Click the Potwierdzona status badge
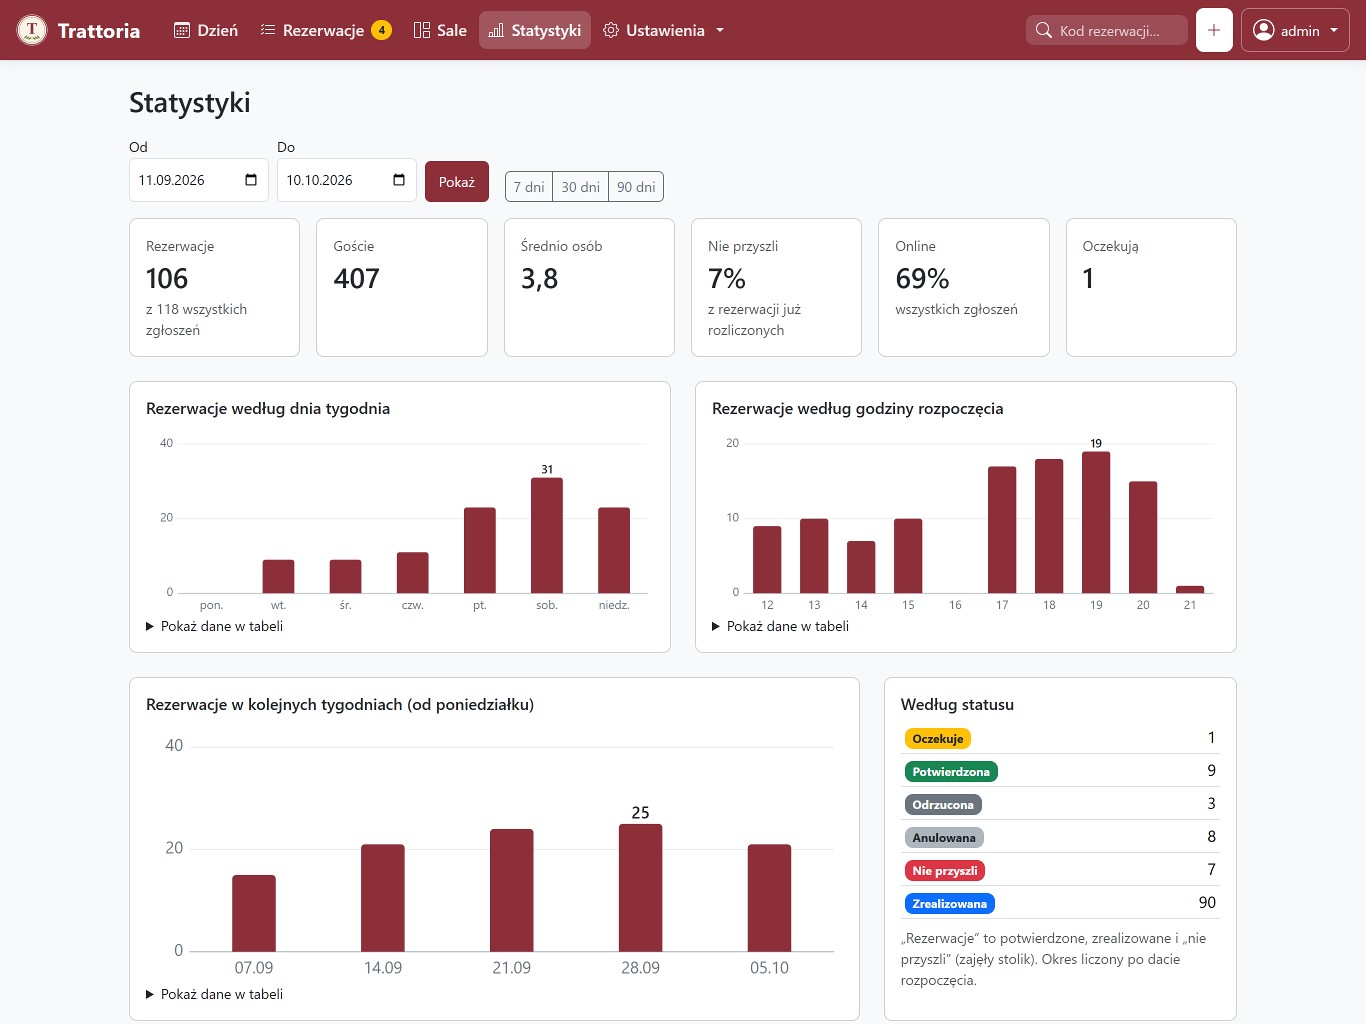The image size is (1366, 1024). 951,772
